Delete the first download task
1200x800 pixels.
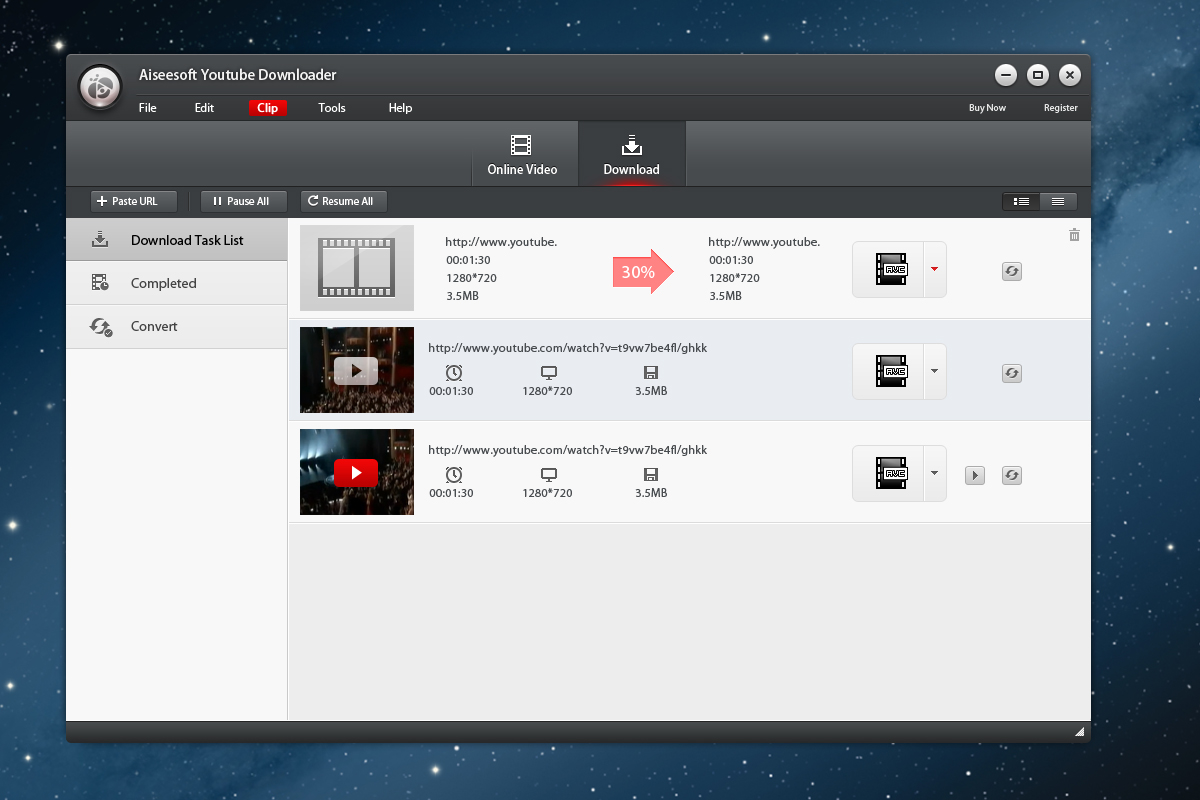tap(1074, 234)
